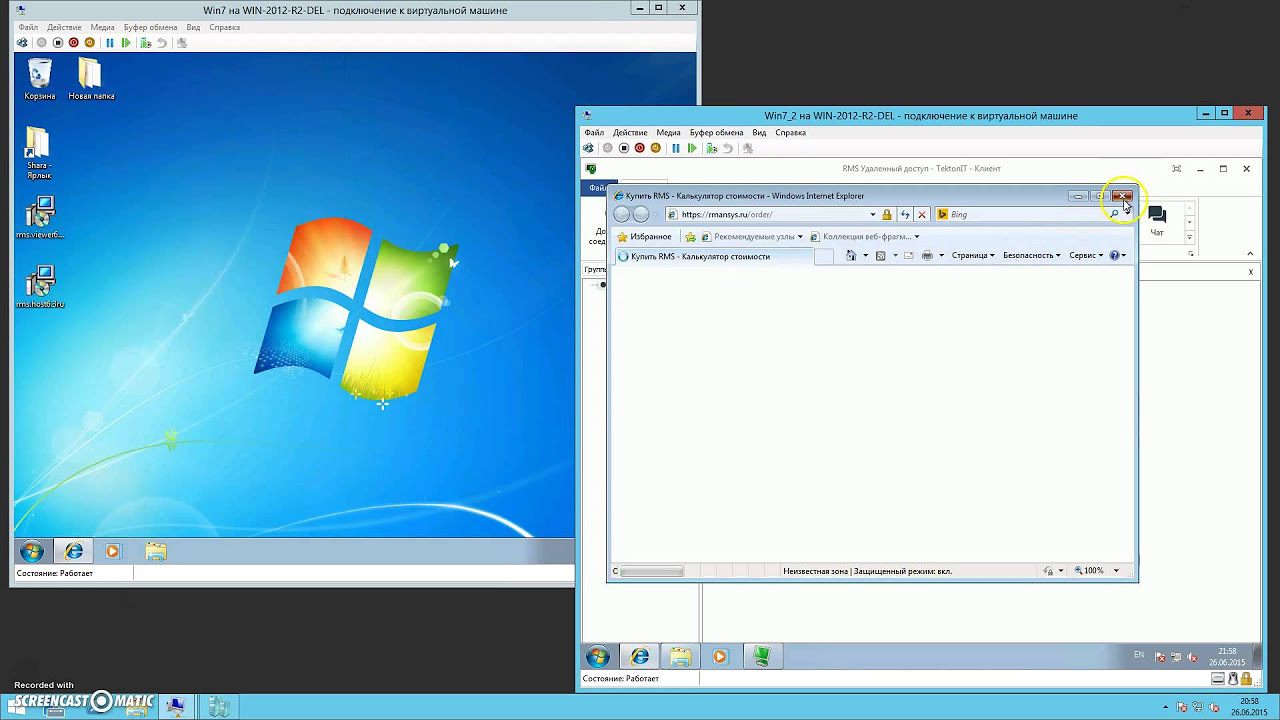This screenshot has width=1280, height=720.
Task: Click IE RSS feeds icon
Action: (880, 256)
